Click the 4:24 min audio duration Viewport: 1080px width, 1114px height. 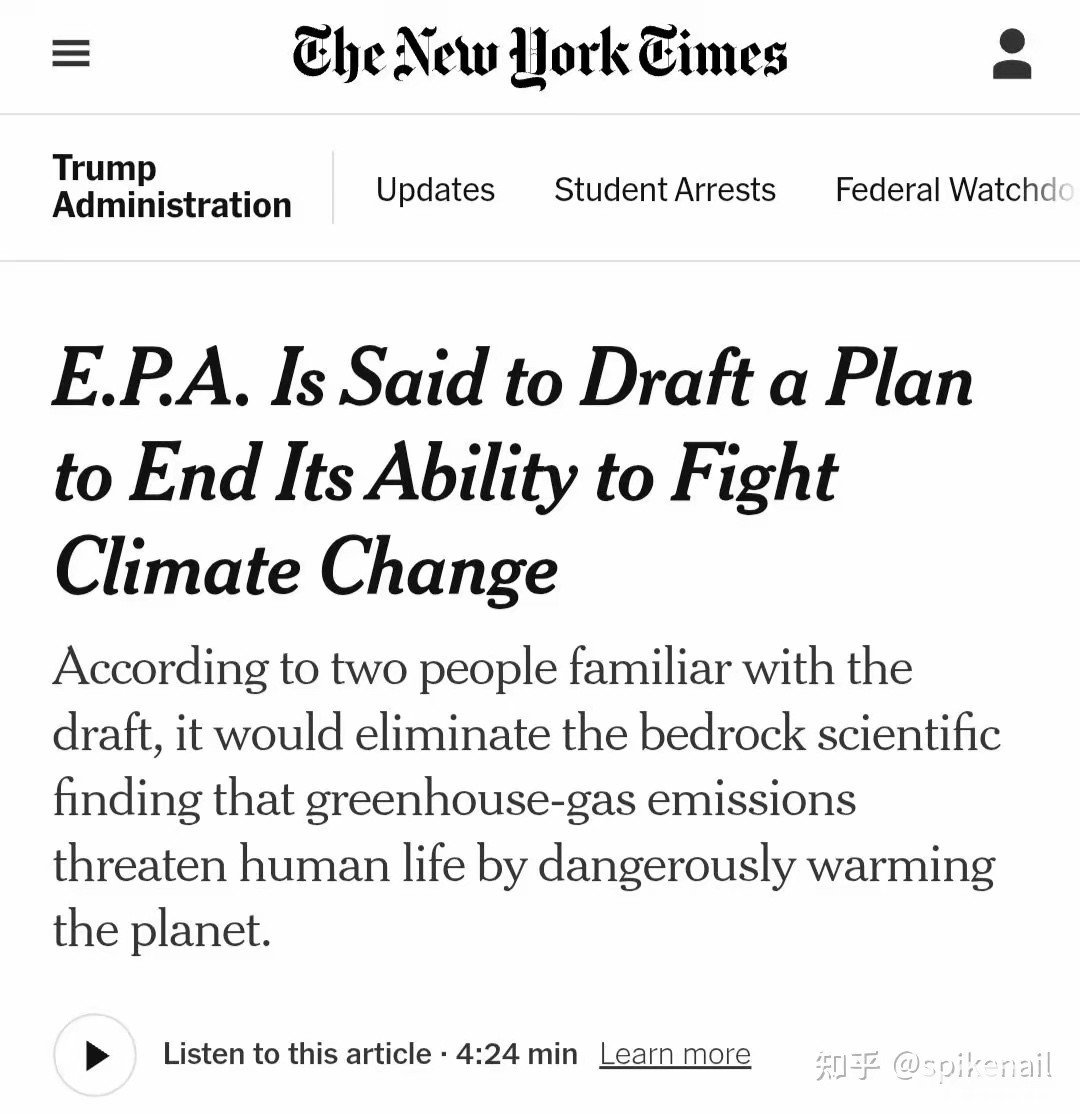pyautogui.click(x=517, y=1054)
